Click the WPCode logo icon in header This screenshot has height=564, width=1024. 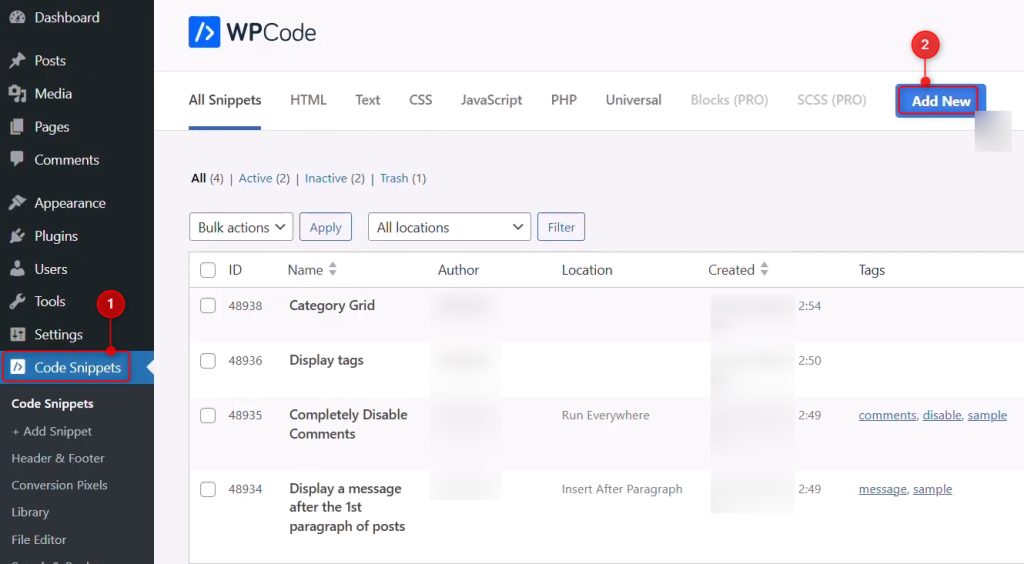(x=204, y=32)
